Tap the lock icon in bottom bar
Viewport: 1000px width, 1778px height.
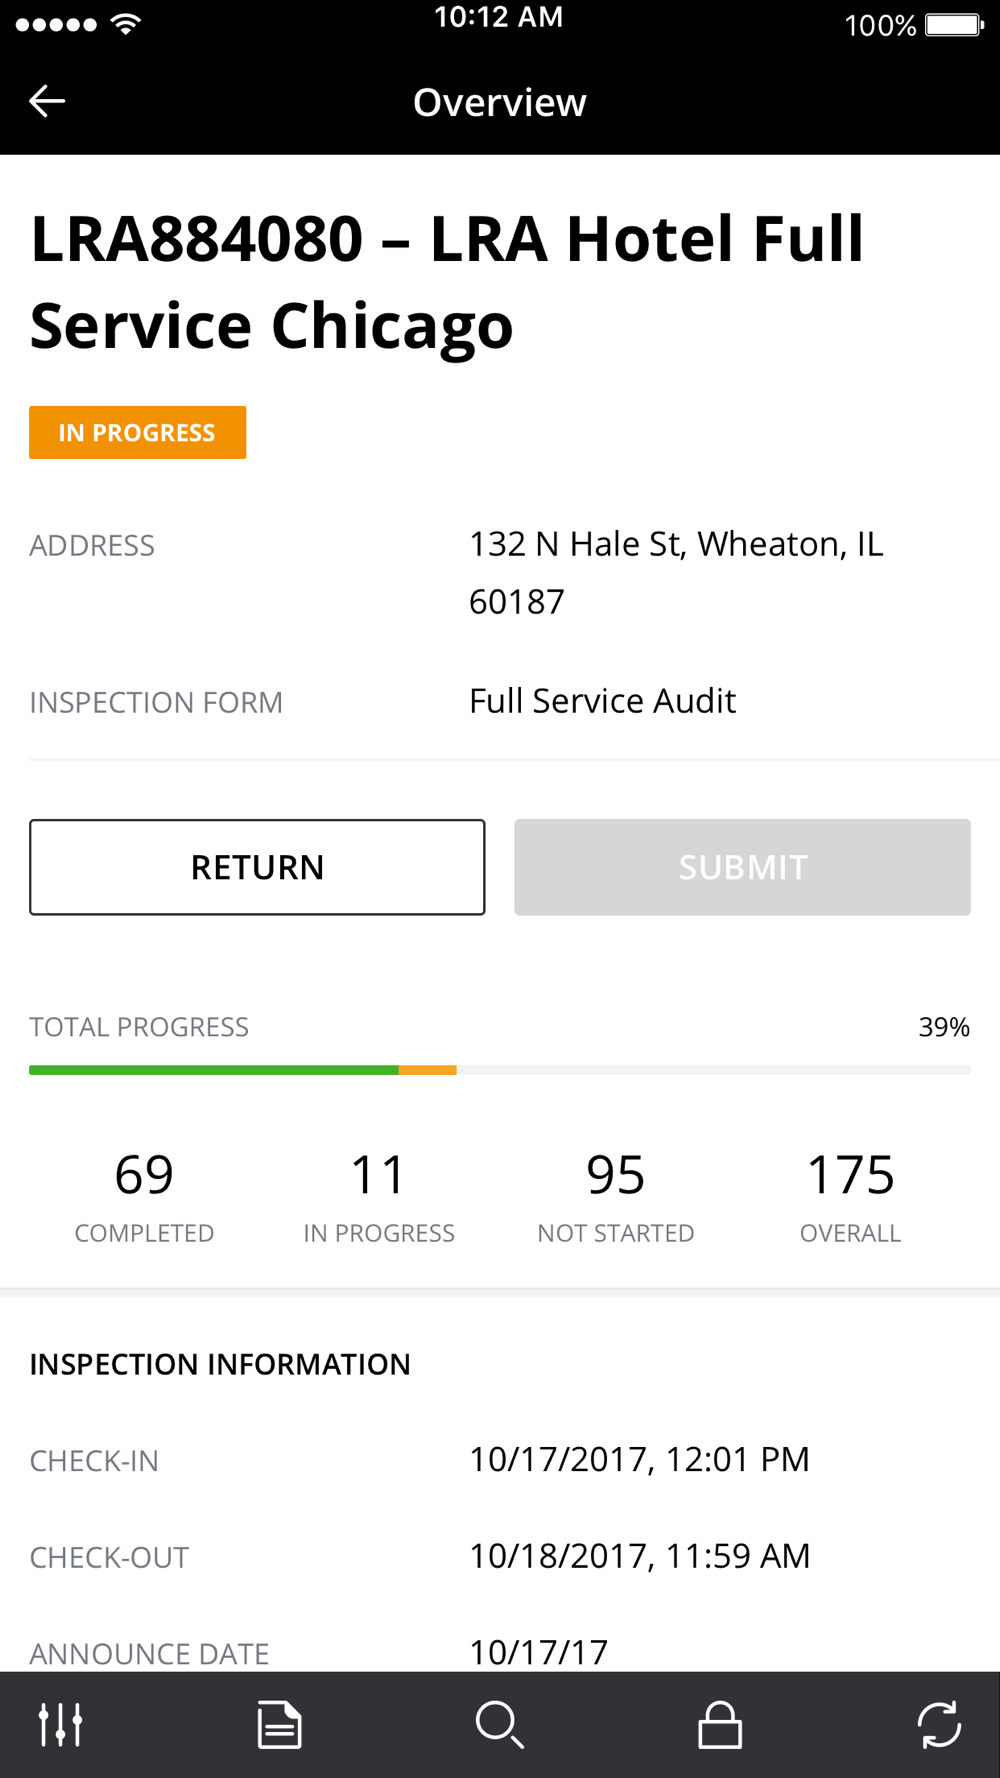tap(720, 1725)
